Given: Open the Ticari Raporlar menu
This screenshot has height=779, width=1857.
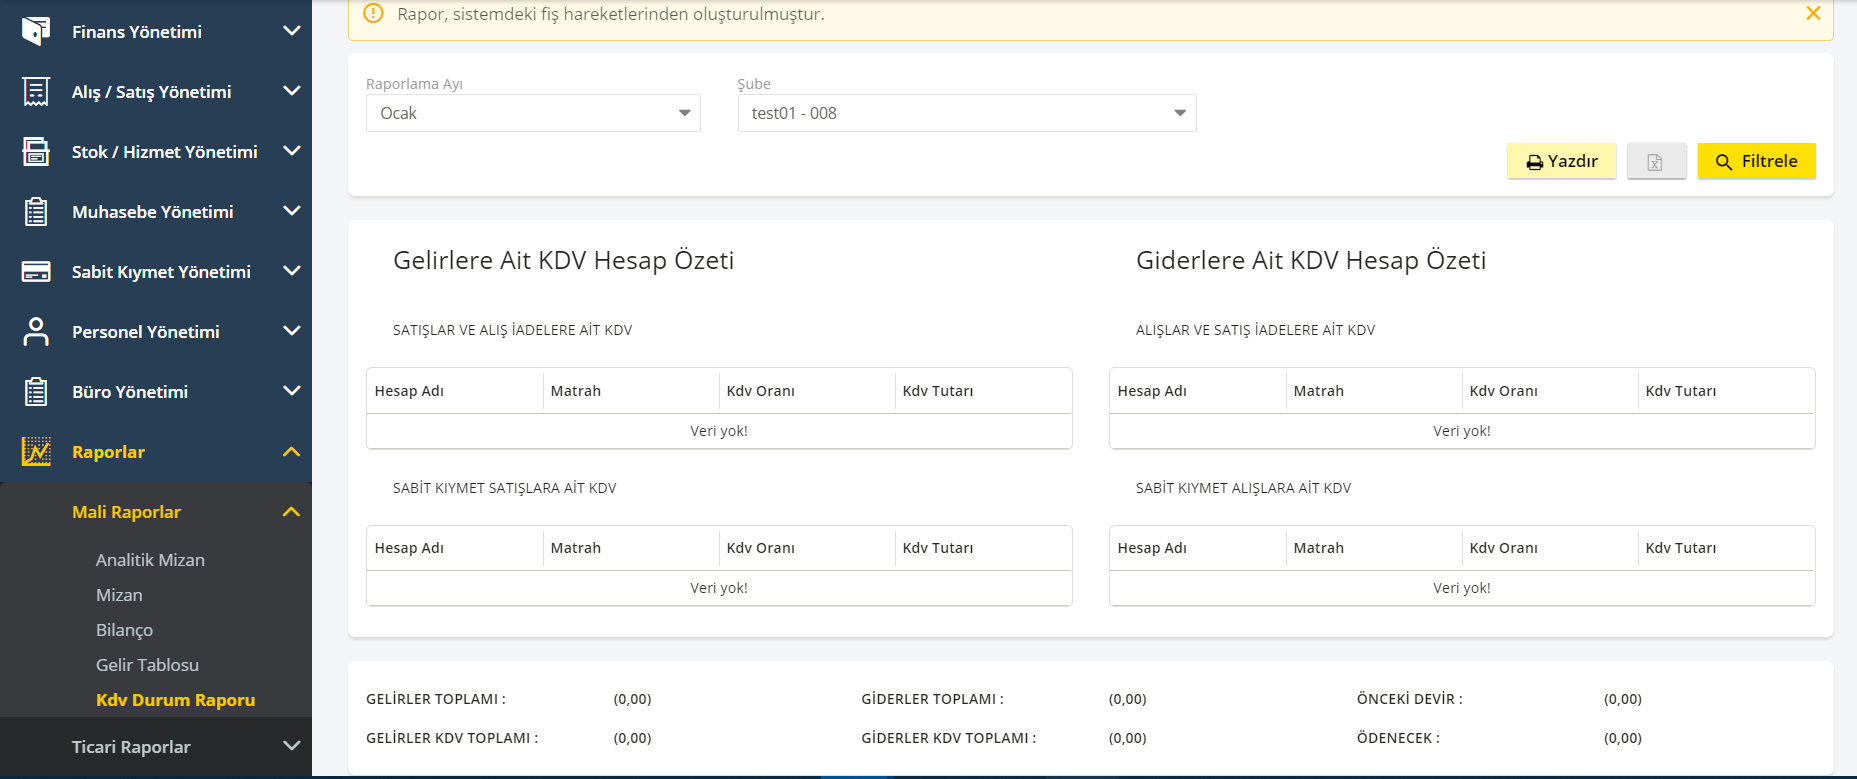Looking at the screenshot, I should 131,747.
